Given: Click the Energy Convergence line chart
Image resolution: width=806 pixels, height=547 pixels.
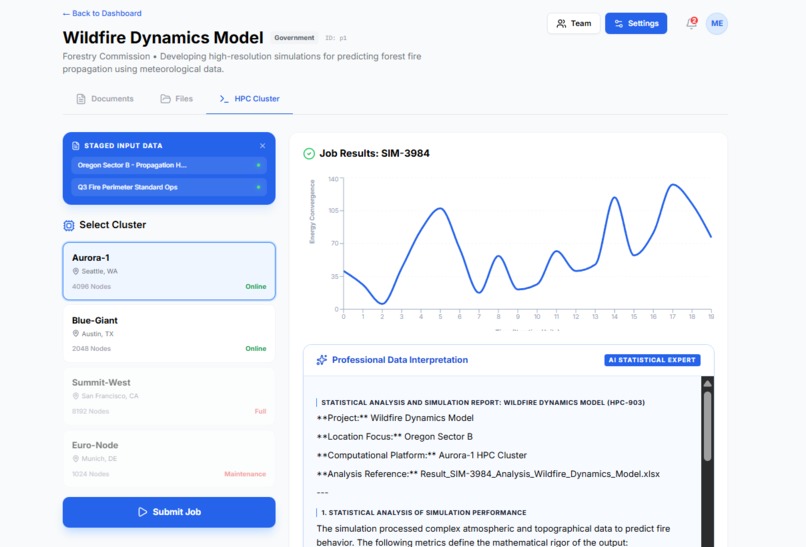Looking at the screenshot, I should click(x=527, y=244).
